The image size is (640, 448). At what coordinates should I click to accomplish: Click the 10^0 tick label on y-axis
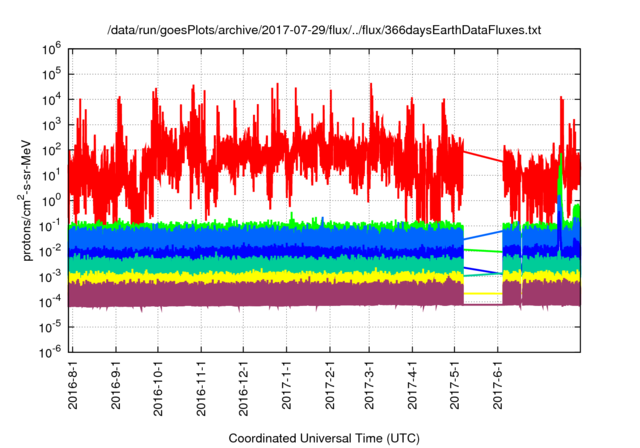52,199
